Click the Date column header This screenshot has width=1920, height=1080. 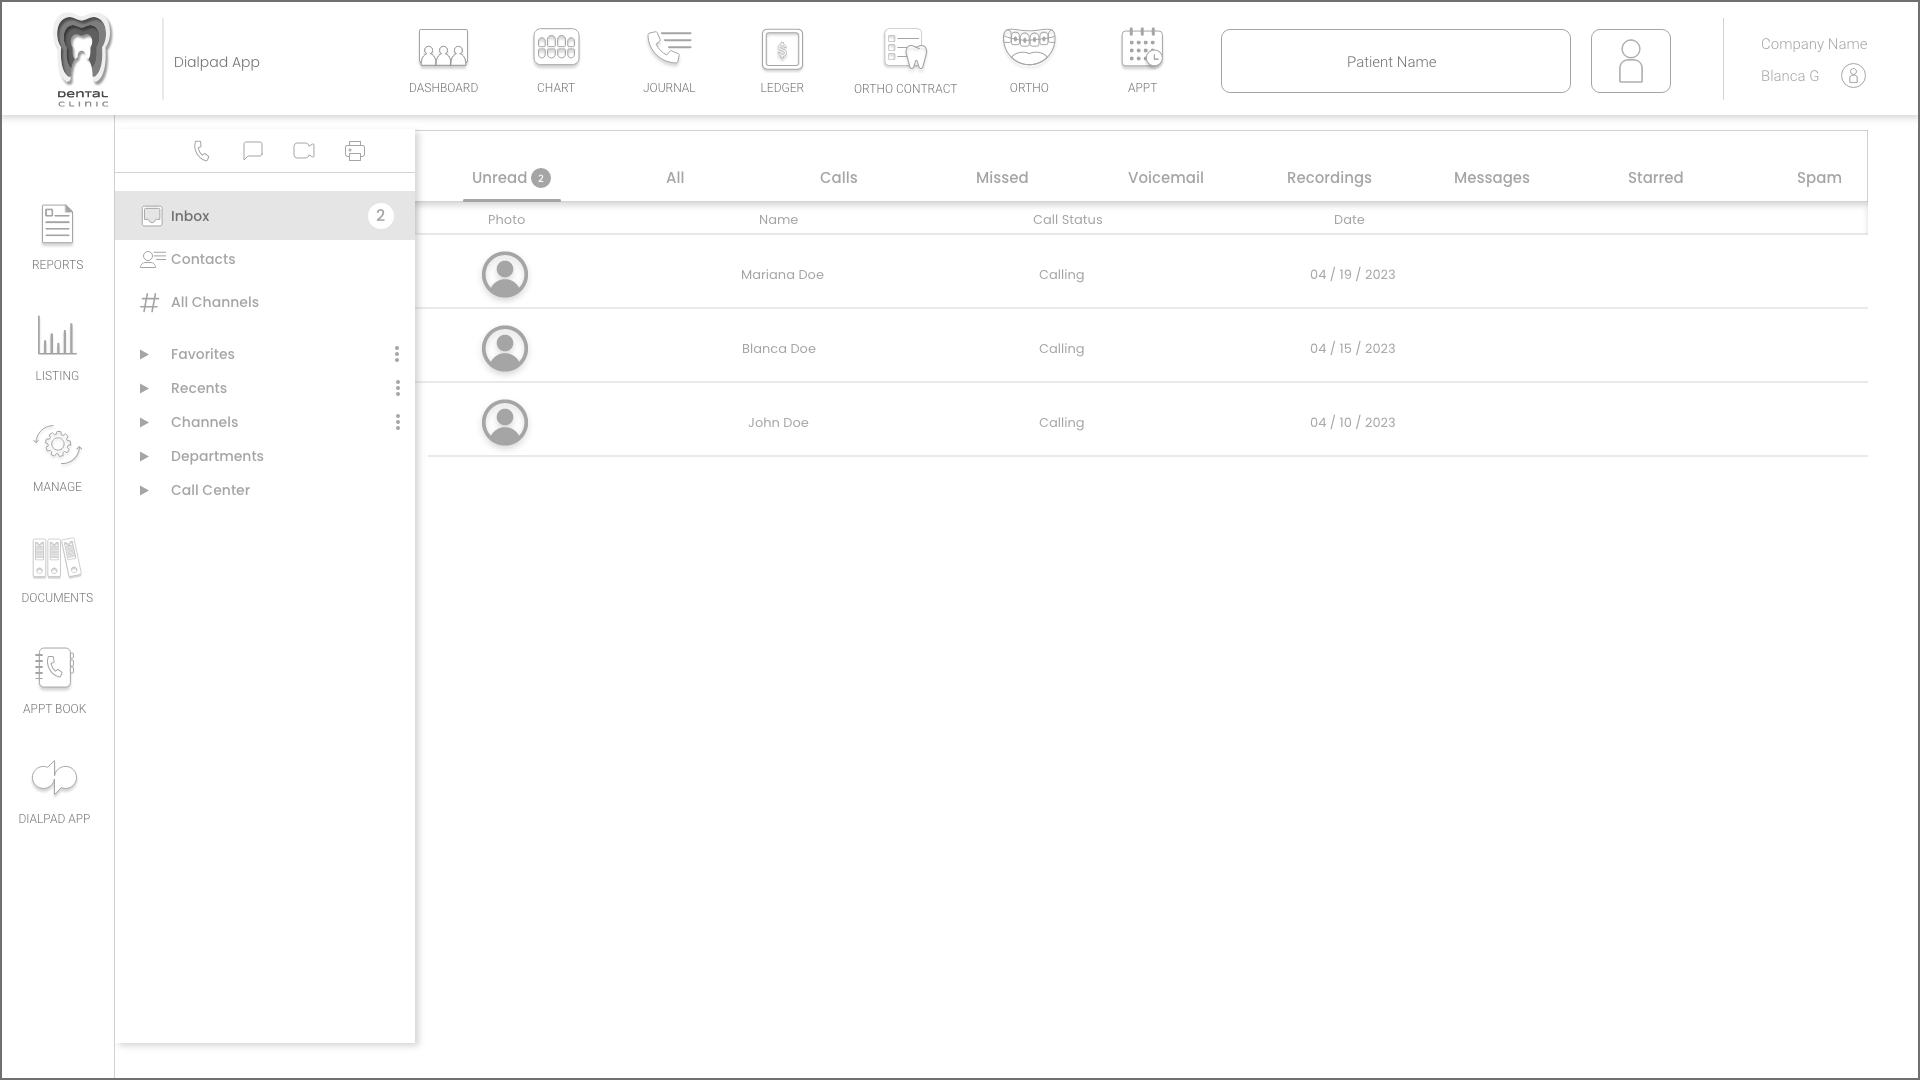point(1348,220)
